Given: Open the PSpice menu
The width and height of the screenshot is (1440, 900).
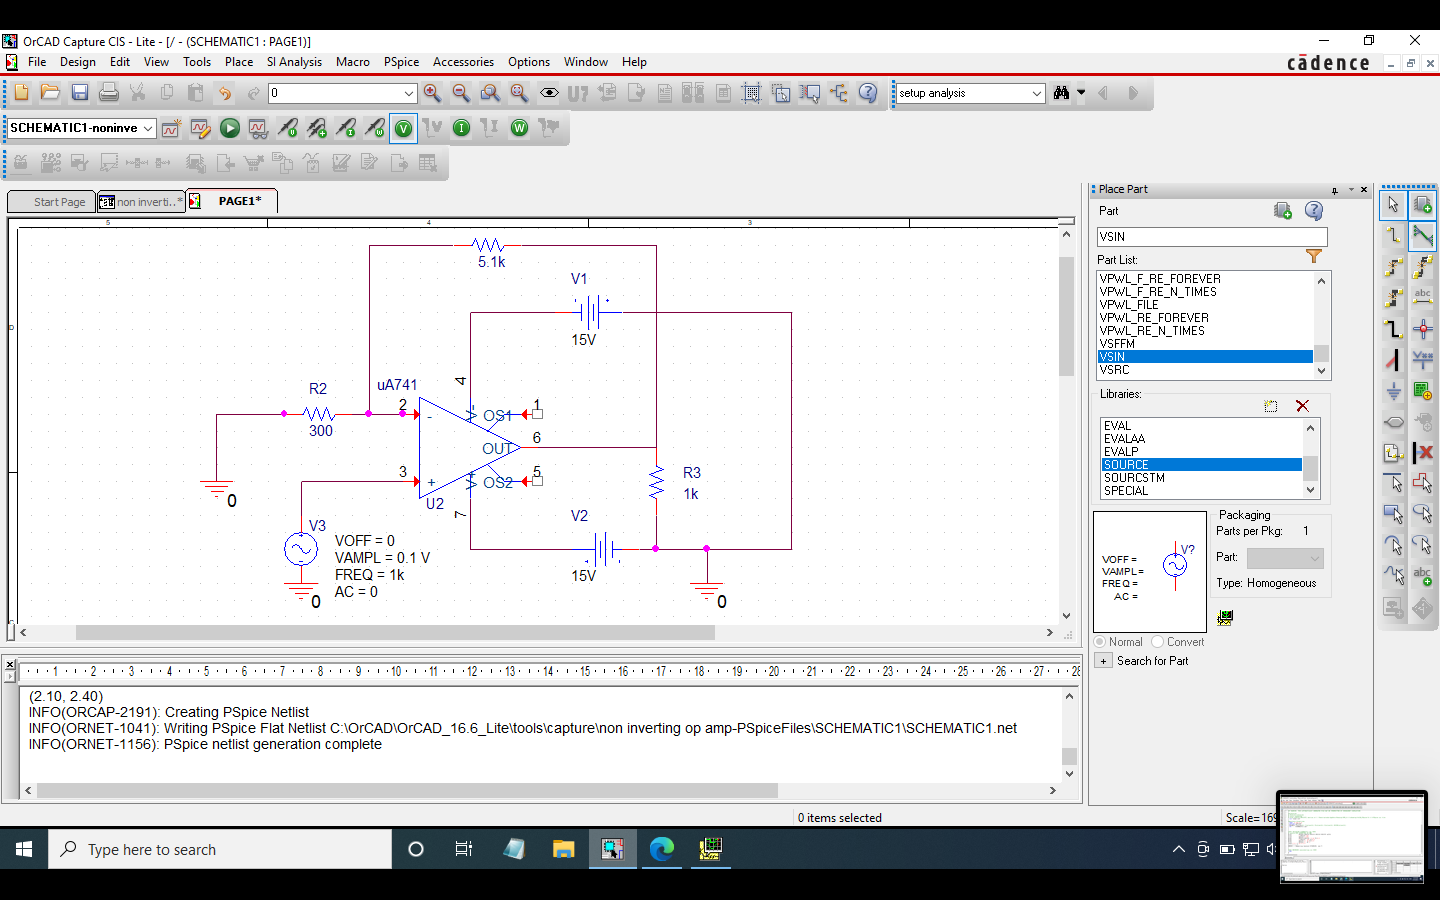Looking at the screenshot, I should click(x=401, y=62).
